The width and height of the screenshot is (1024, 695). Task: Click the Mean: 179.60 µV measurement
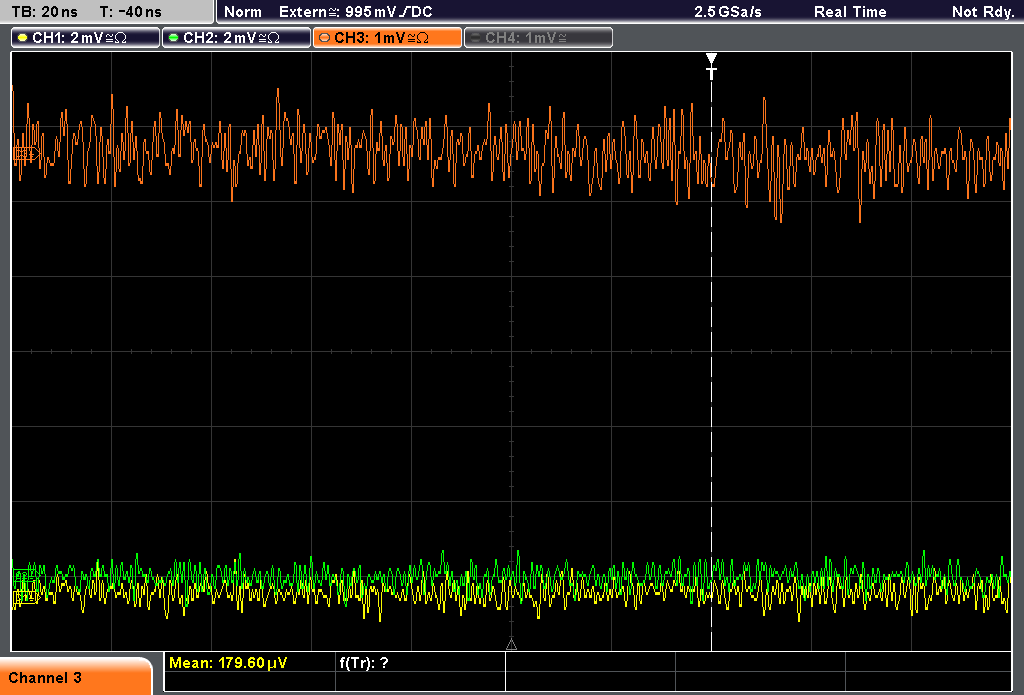point(228,663)
